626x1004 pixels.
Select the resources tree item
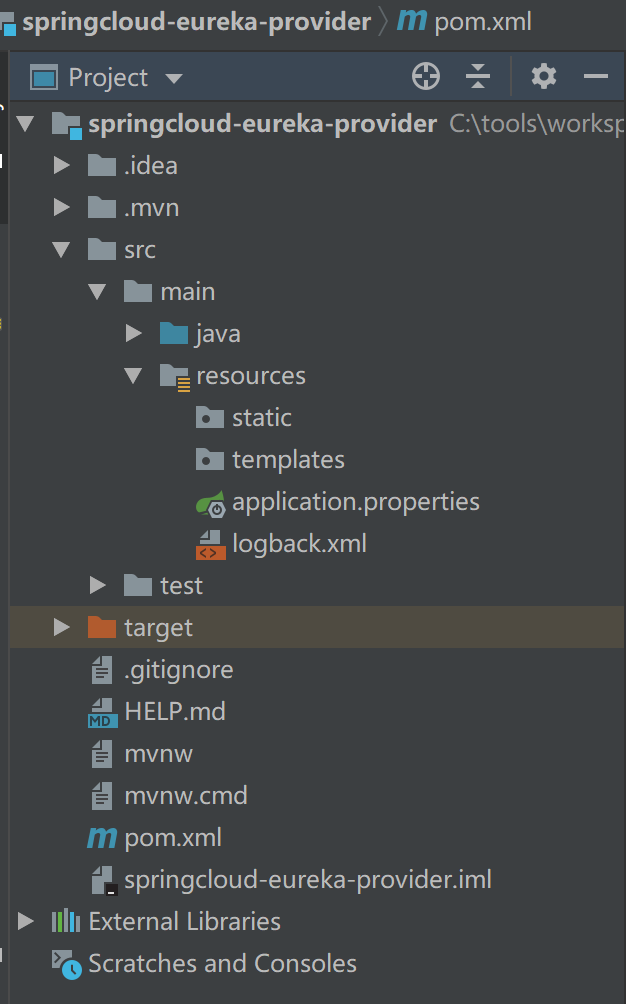click(x=251, y=376)
